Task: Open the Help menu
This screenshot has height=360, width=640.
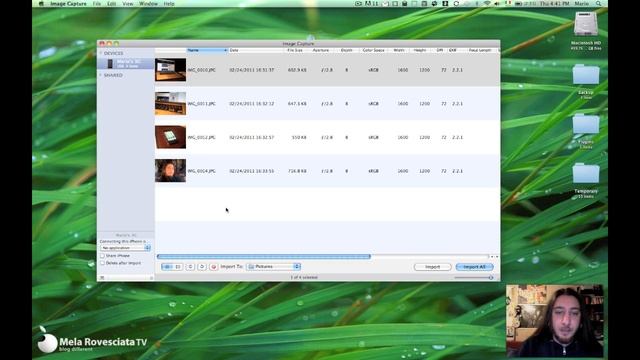Action: click(169, 4)
